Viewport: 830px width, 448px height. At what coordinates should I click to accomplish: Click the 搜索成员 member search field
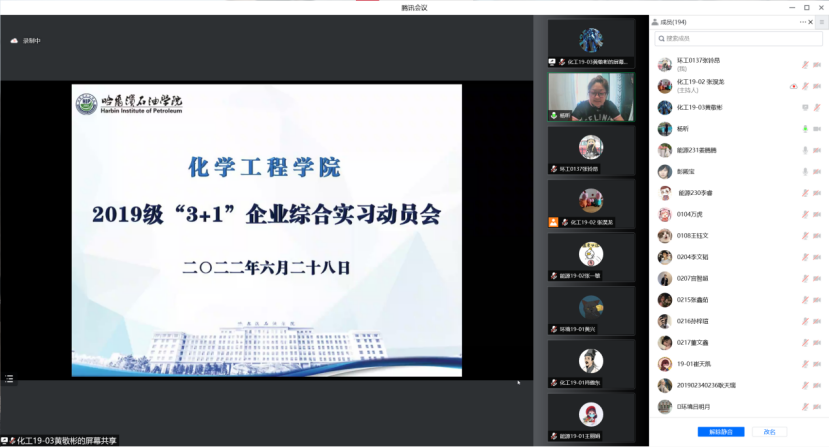pos(738,39)
